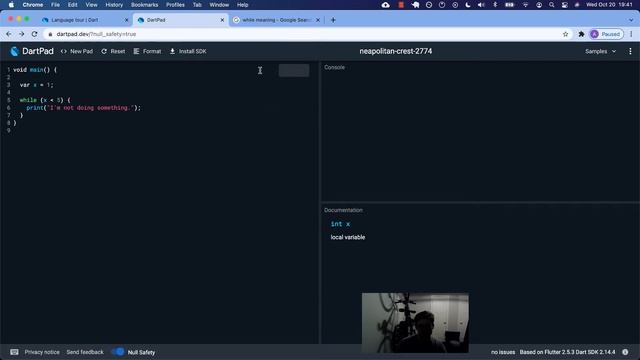Open the View menu
Screen dimensions: 640x360
click(91, 5)
